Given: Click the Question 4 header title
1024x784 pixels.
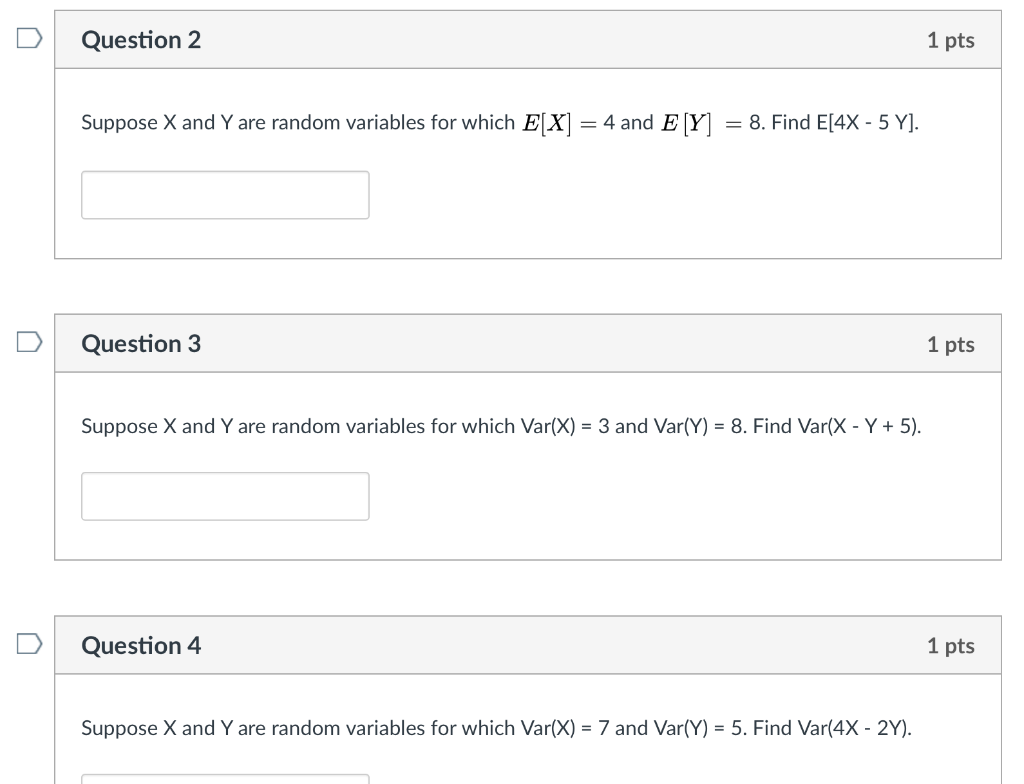Looking at the screenshot, I should (141, 645).
